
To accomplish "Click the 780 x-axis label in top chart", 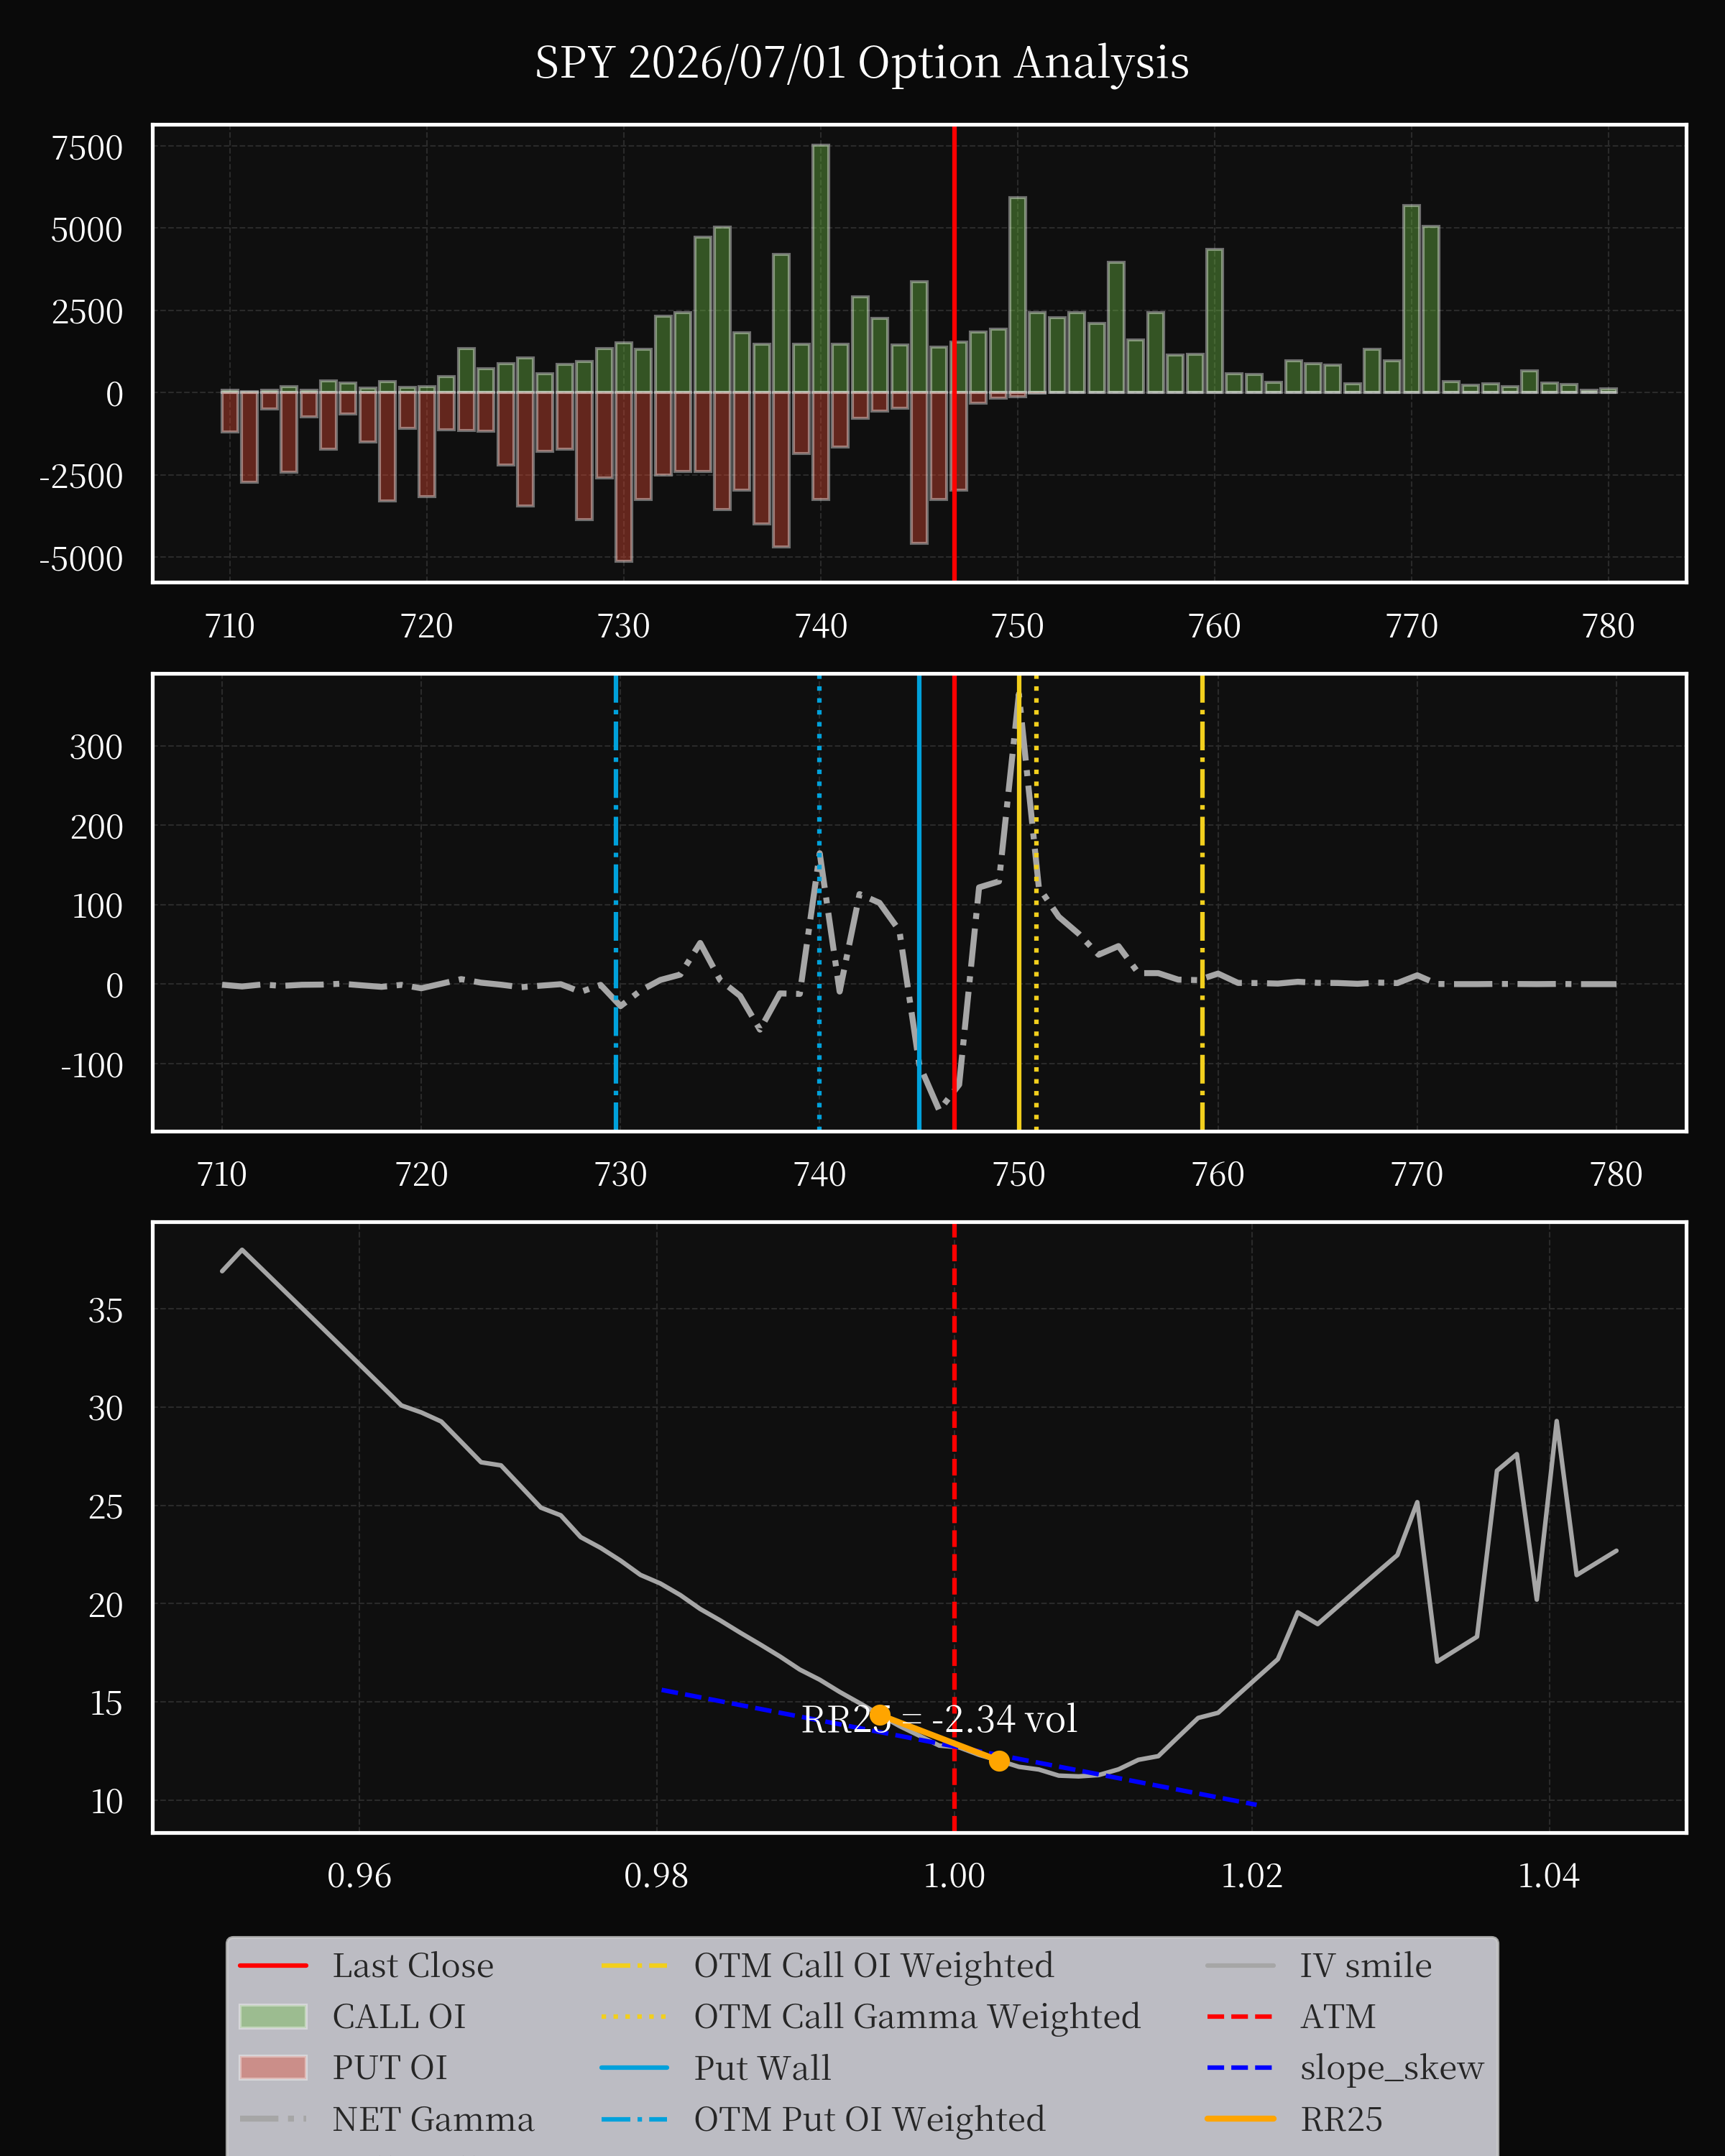I will [x=1608, y=626].
